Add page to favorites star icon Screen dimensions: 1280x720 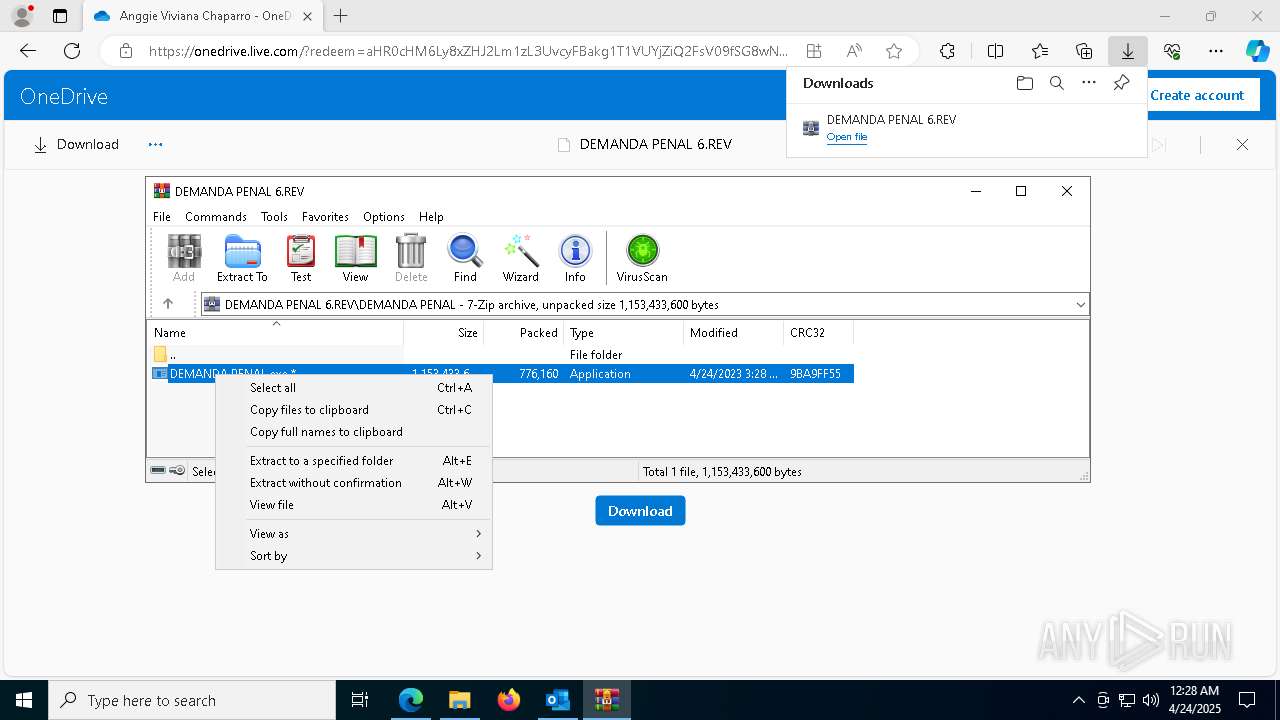pos(894,51)
